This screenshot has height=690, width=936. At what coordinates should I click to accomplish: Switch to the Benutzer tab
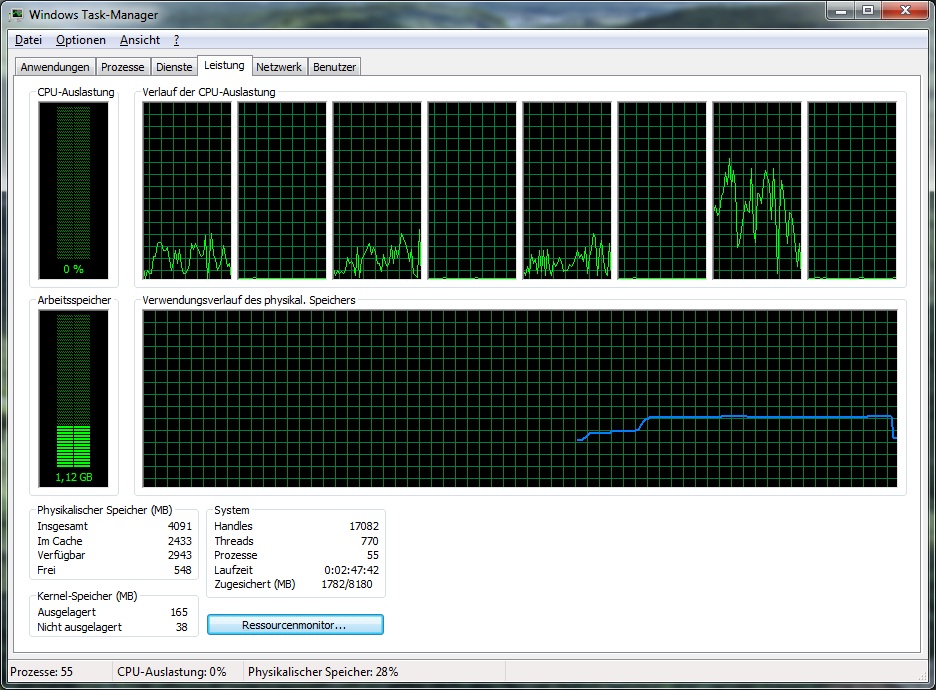point(334,67)
